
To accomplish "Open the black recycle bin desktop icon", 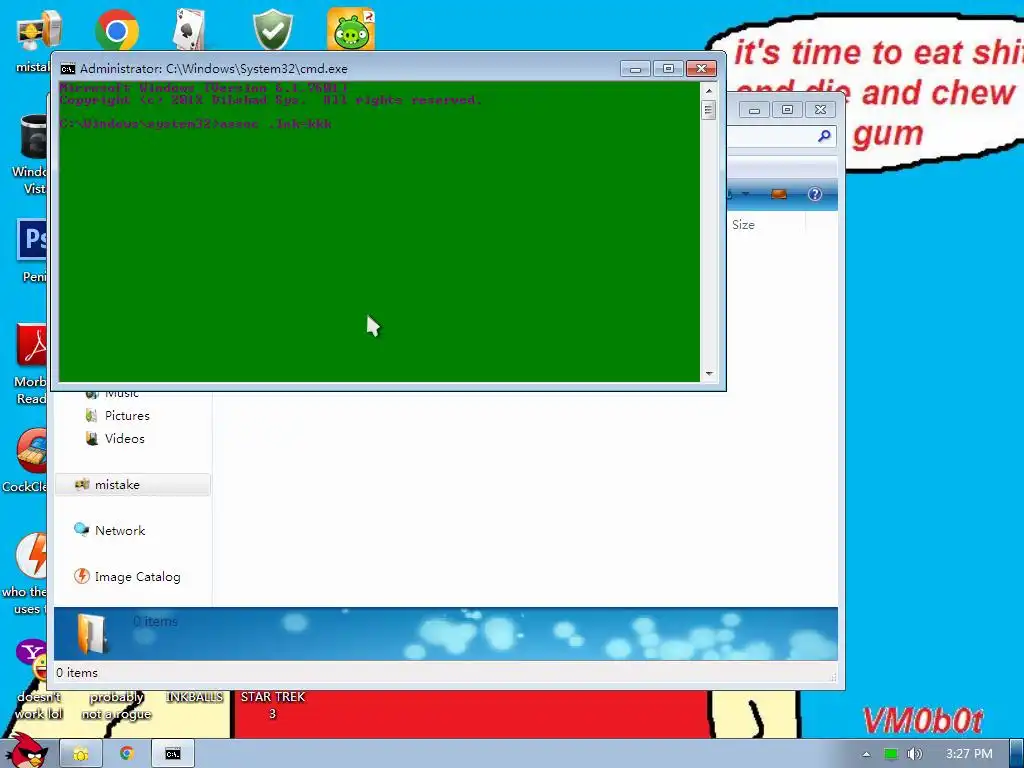I will click(33, 137).
